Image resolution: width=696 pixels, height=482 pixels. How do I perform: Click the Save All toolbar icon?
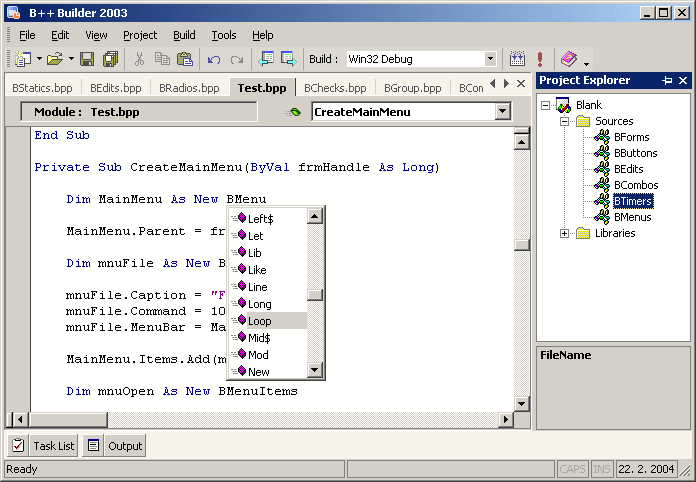pos(110,59)
